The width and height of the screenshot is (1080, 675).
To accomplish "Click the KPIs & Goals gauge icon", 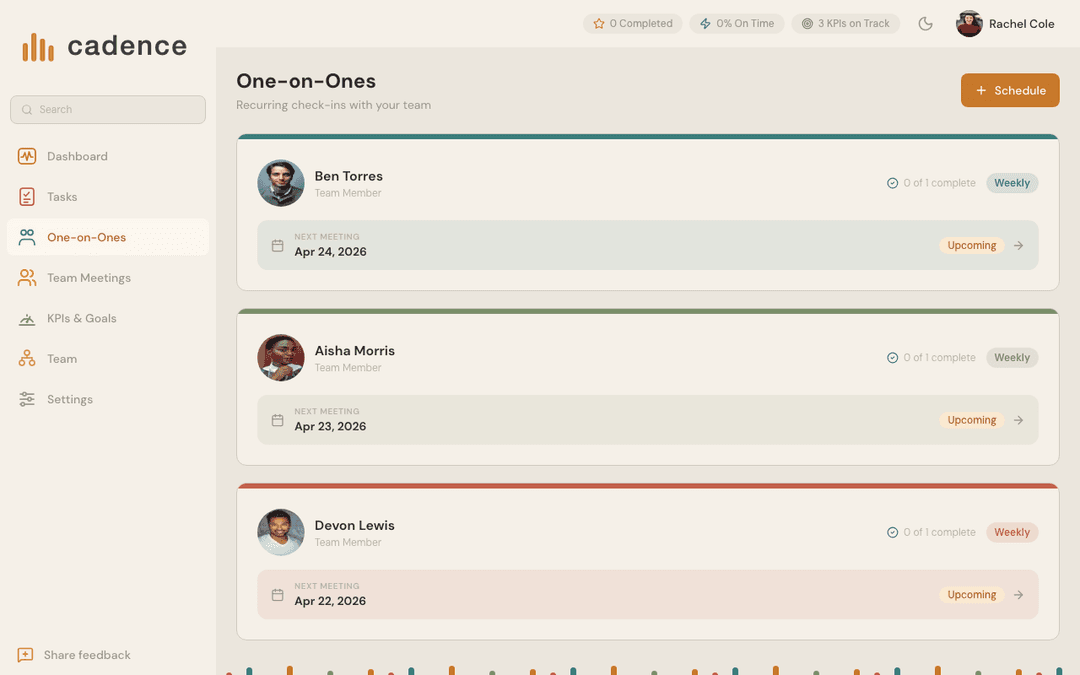I will (27, 319).
